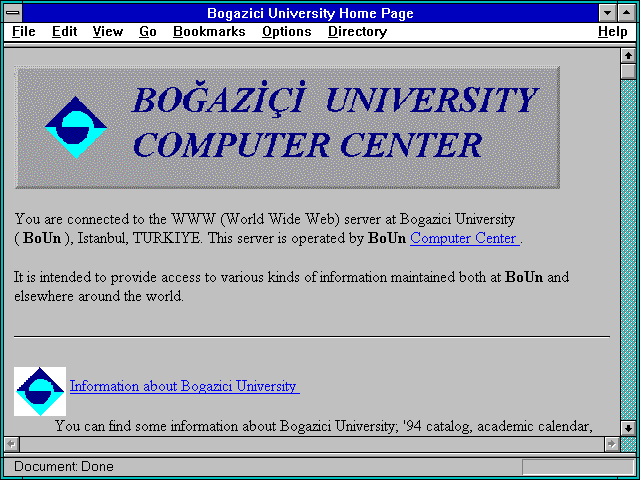The height and width of the screenshot is (480, 640).
Task: Minimize the browser window
Action: click(608, 13)
